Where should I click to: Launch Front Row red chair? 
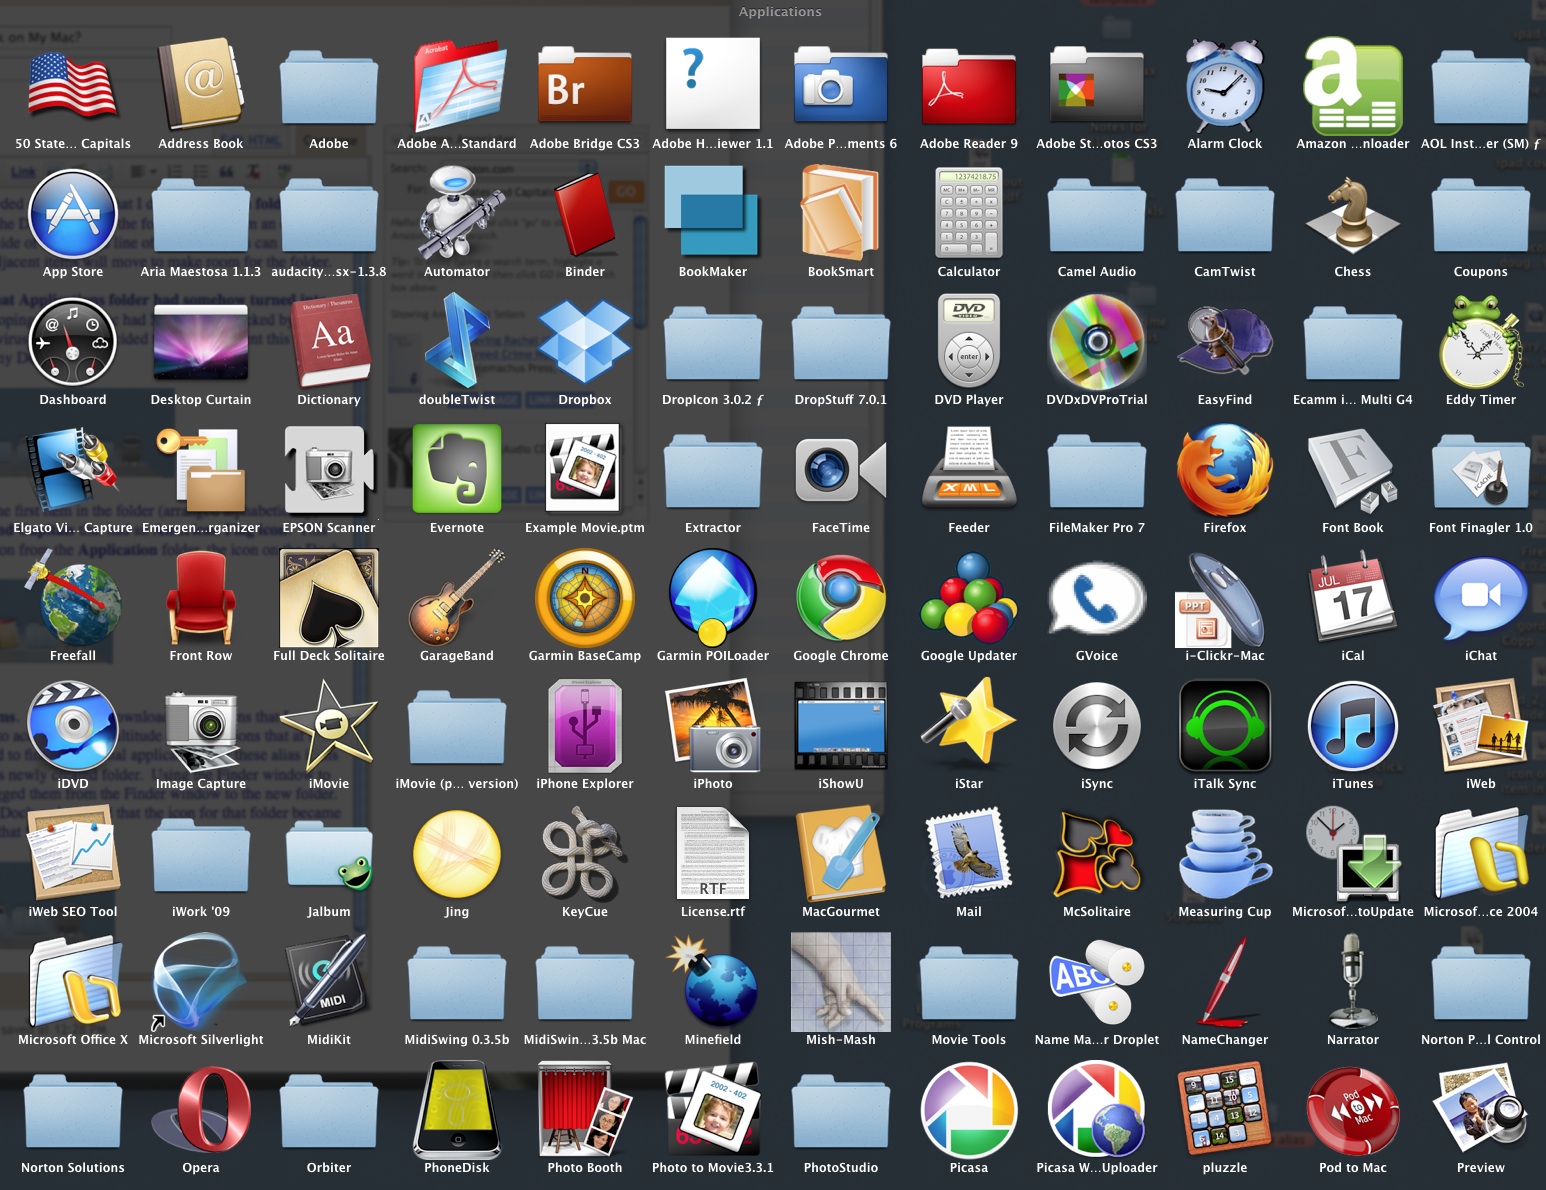(201, 597)
